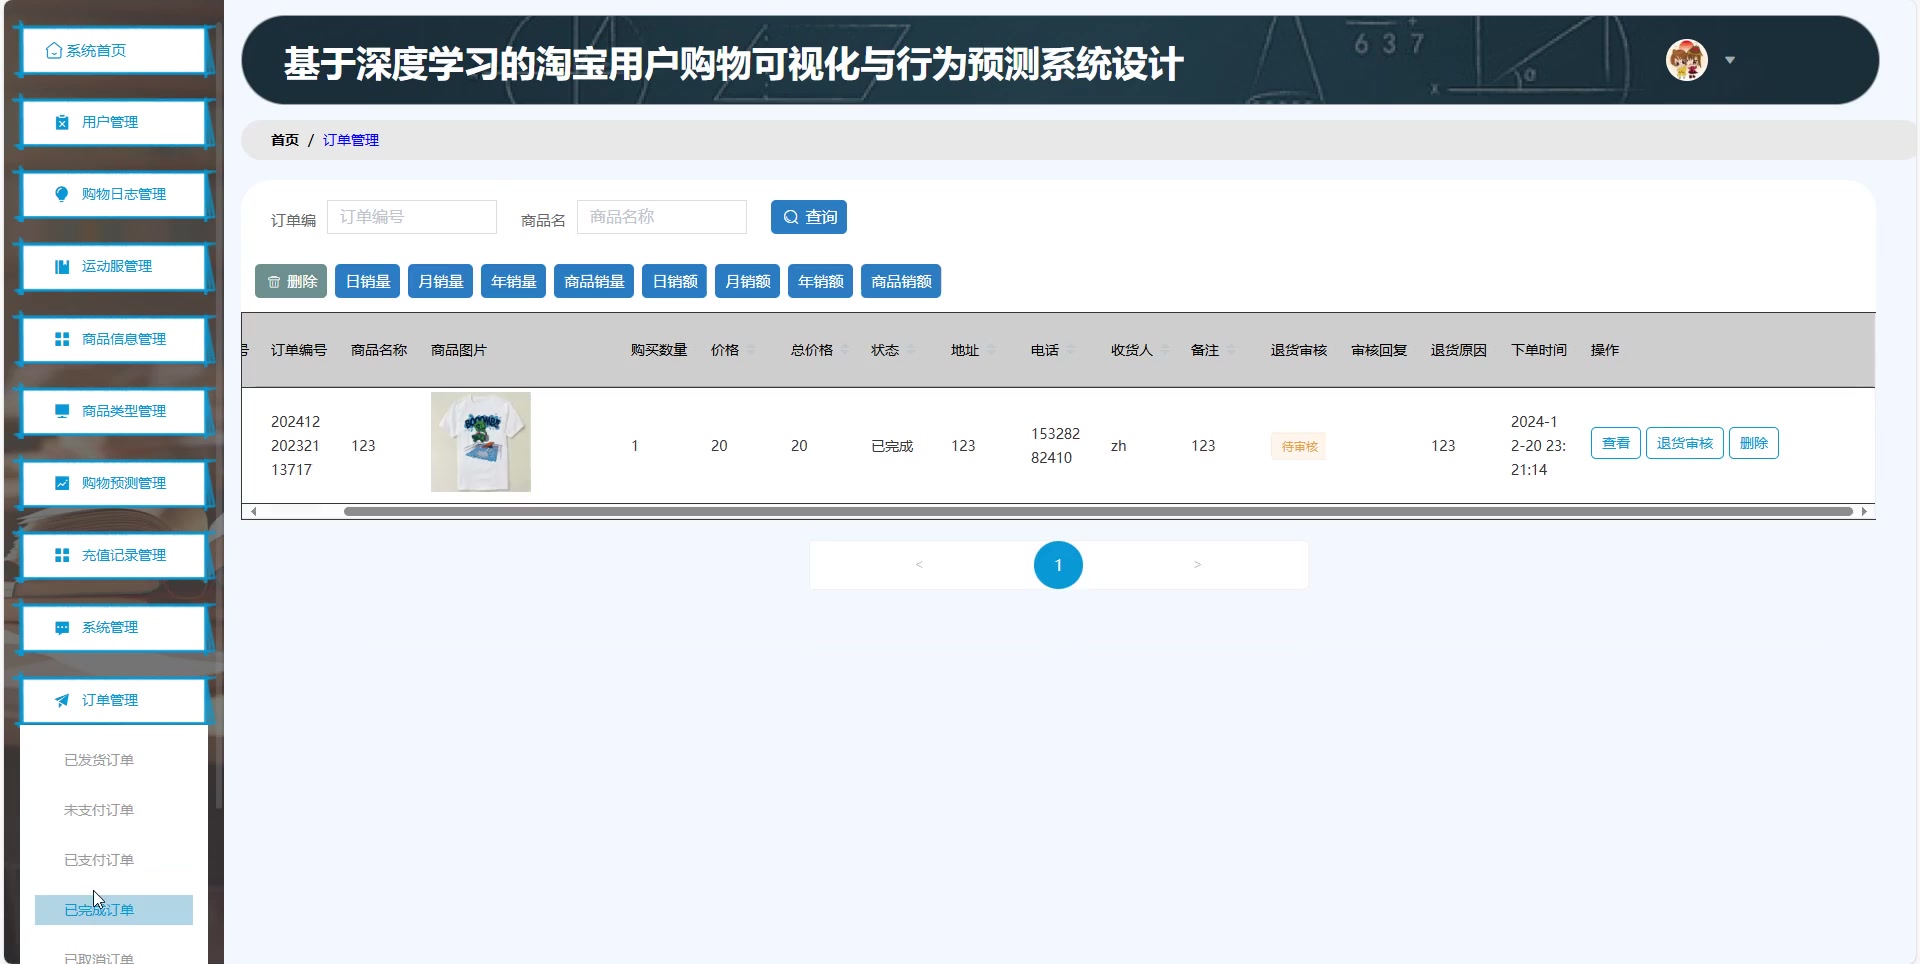The height and width of the screenshot is (964, 1920).
Task: Focus the 商品名称 search field
Action: click(x=662, y=217)
